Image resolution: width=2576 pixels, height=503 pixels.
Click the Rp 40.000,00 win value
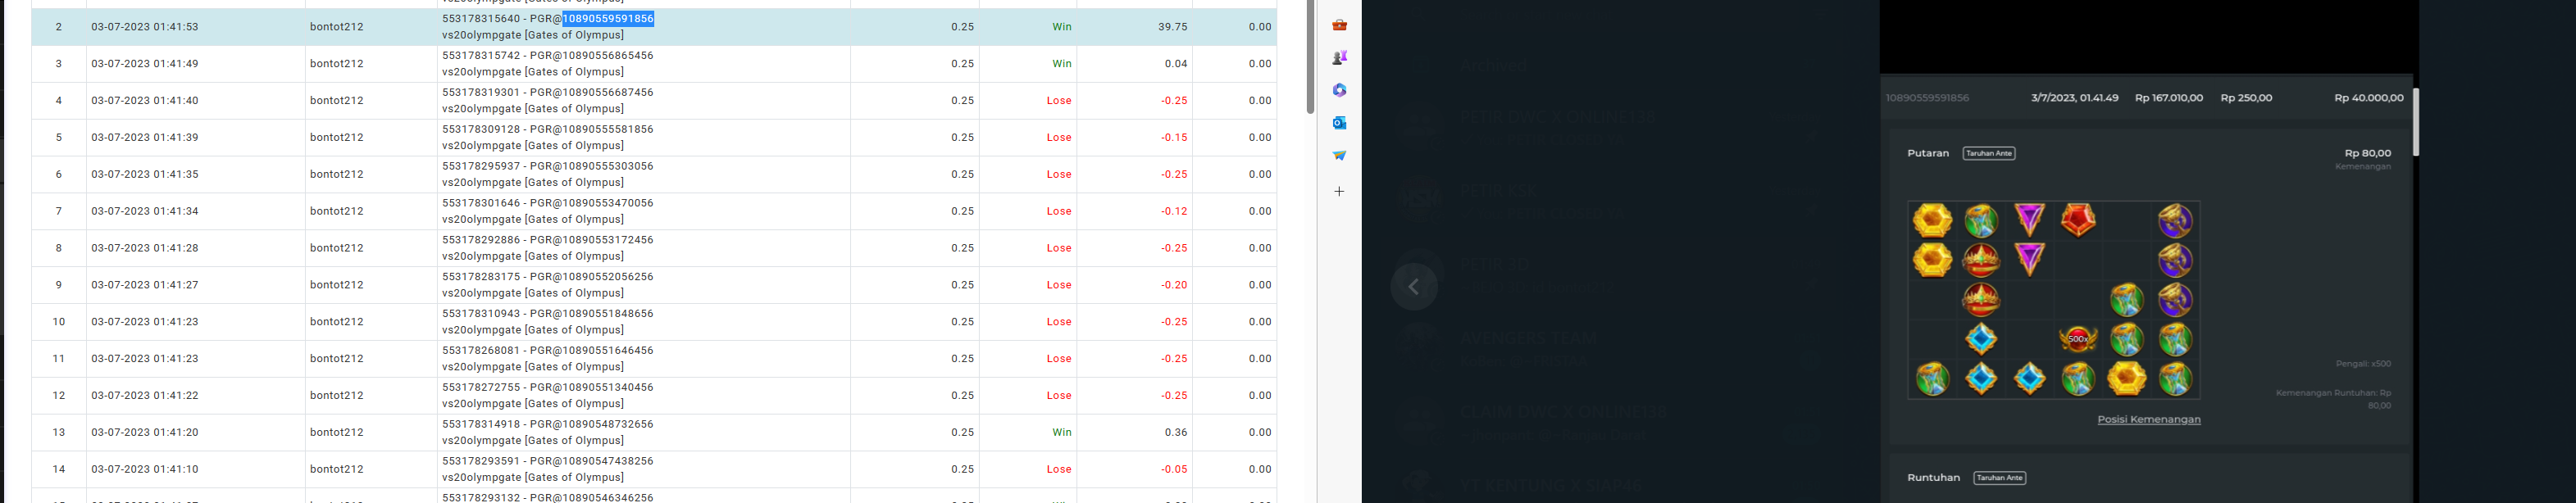pyautogui.click(x=2369, y=98)
